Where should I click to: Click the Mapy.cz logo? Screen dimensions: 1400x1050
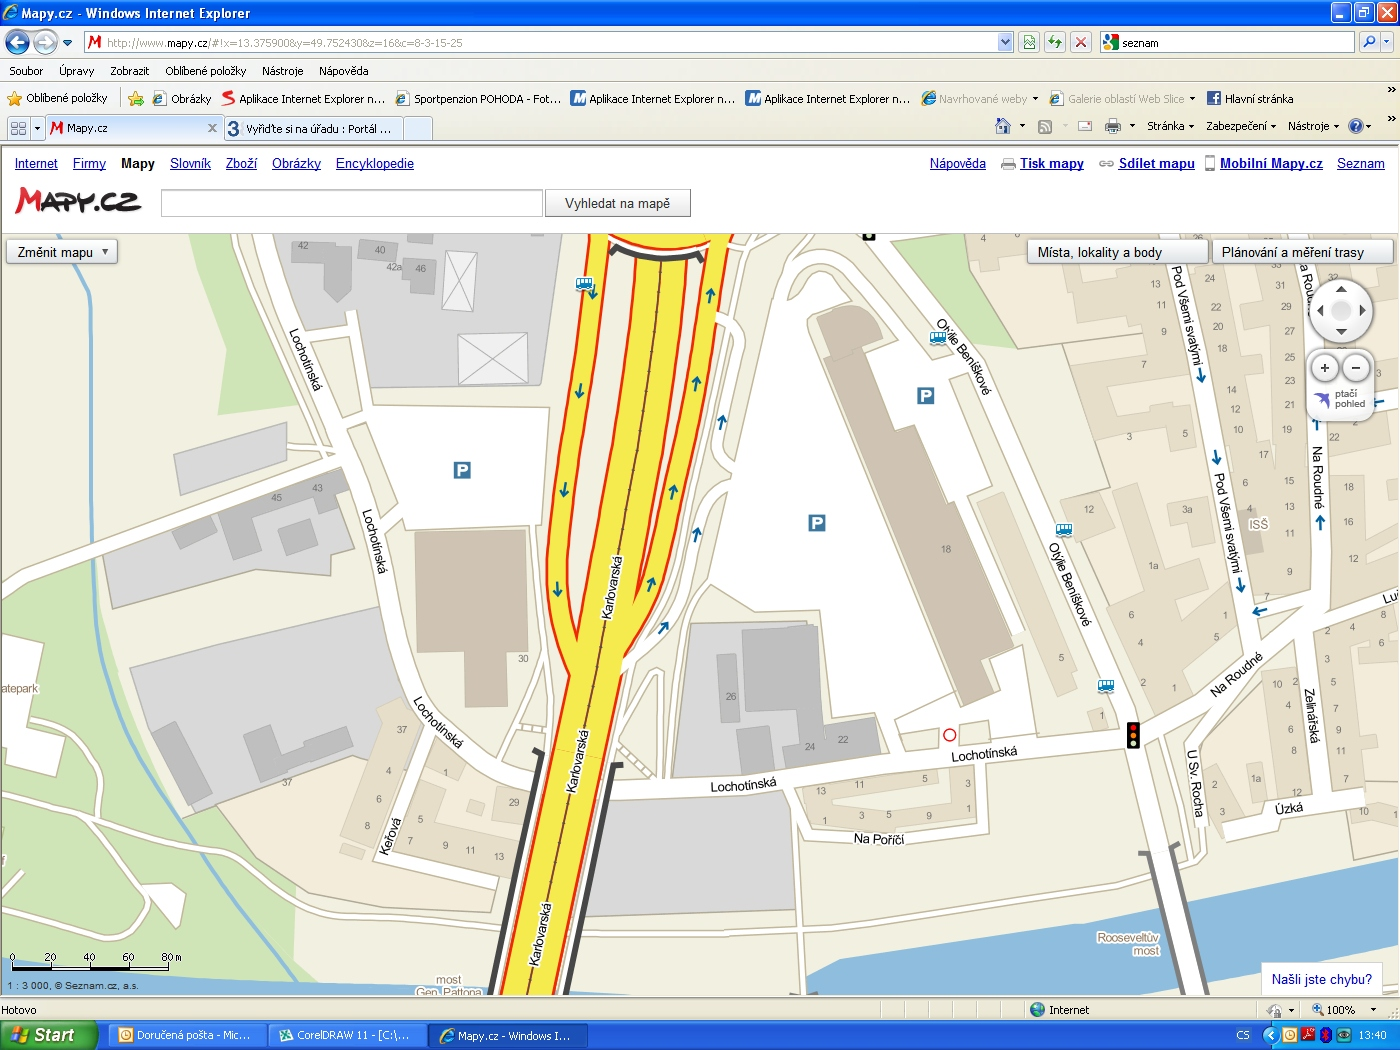pos(78,201)
